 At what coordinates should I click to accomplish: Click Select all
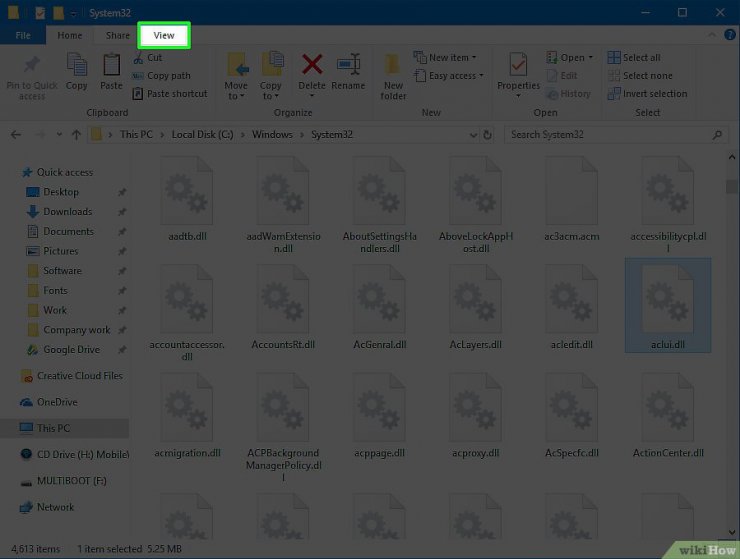tap(634, 58)
